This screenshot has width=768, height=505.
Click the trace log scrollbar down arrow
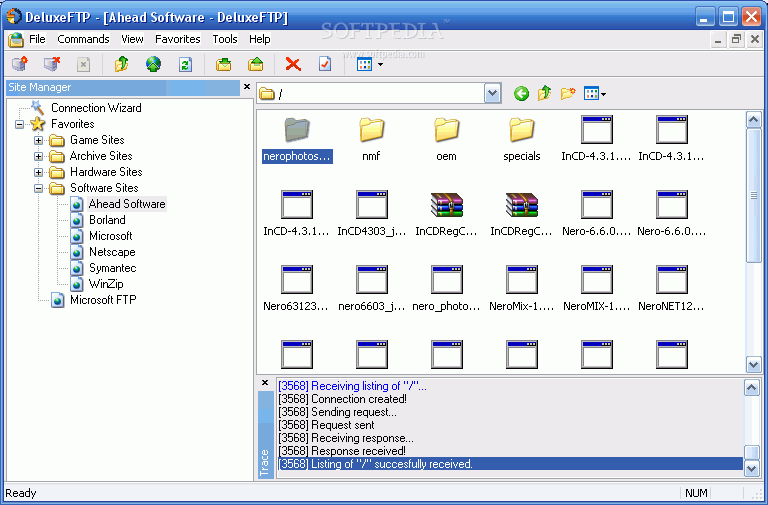point(751,469)
